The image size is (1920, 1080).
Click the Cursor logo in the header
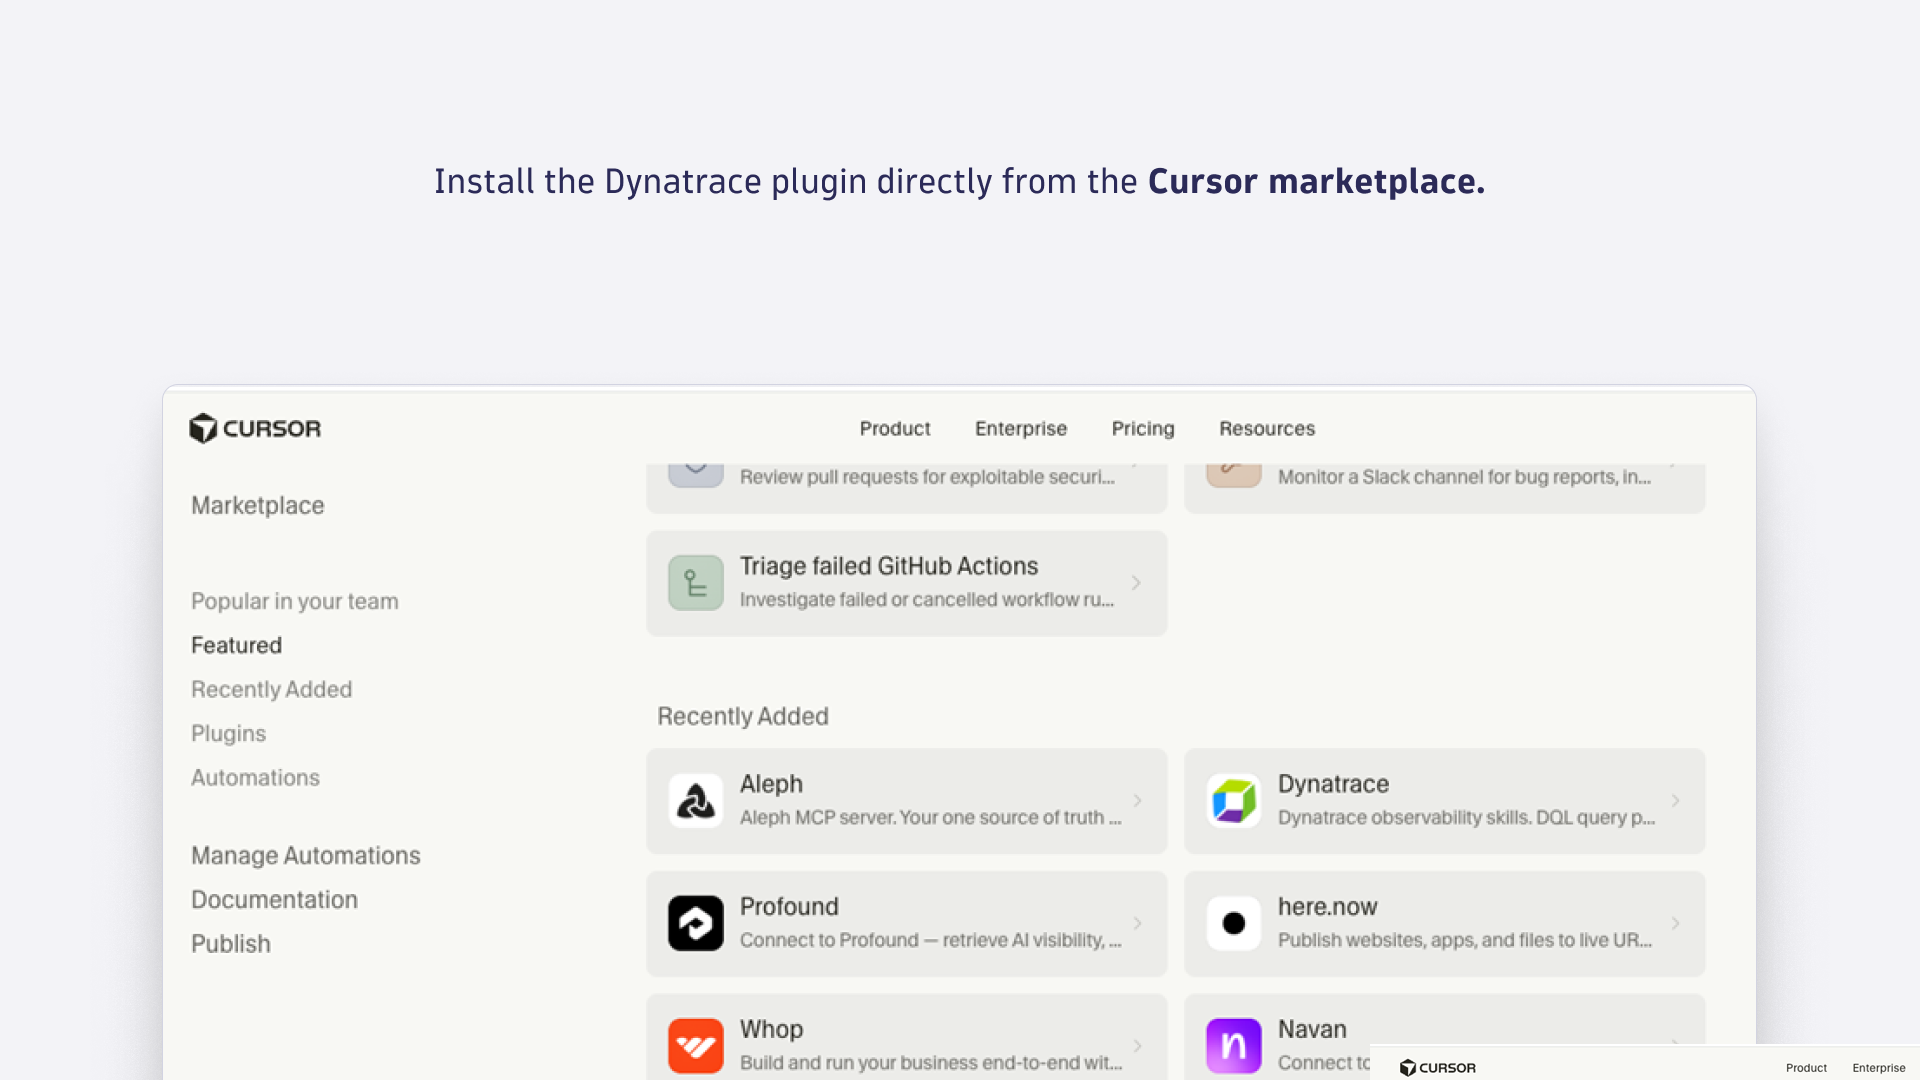255,428
